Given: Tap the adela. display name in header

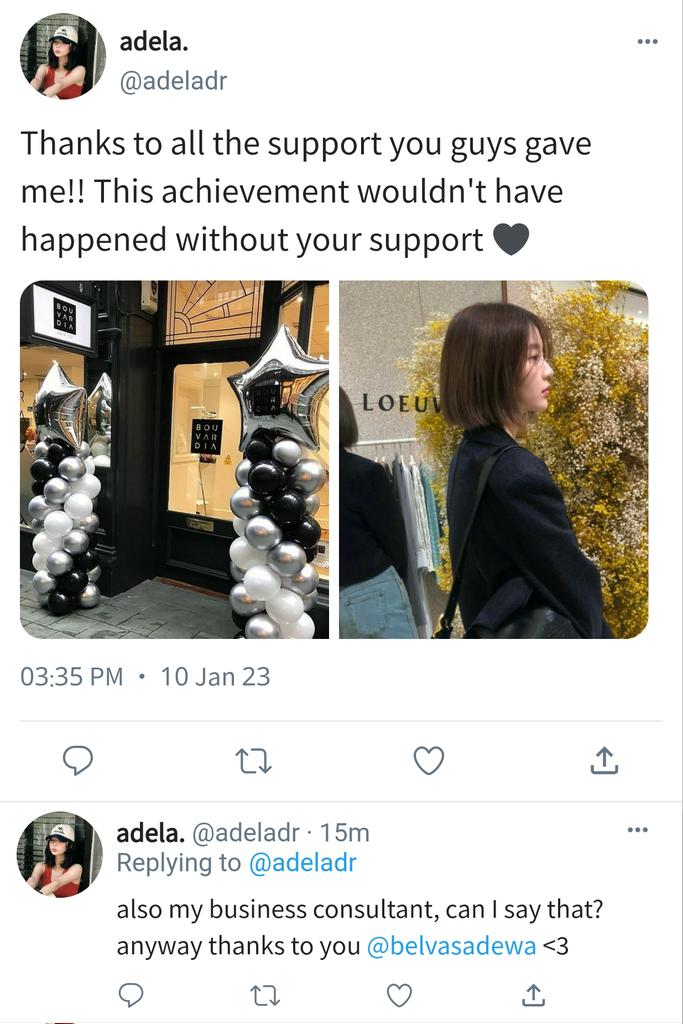Looking at the screenshot, I should point(154,42).
